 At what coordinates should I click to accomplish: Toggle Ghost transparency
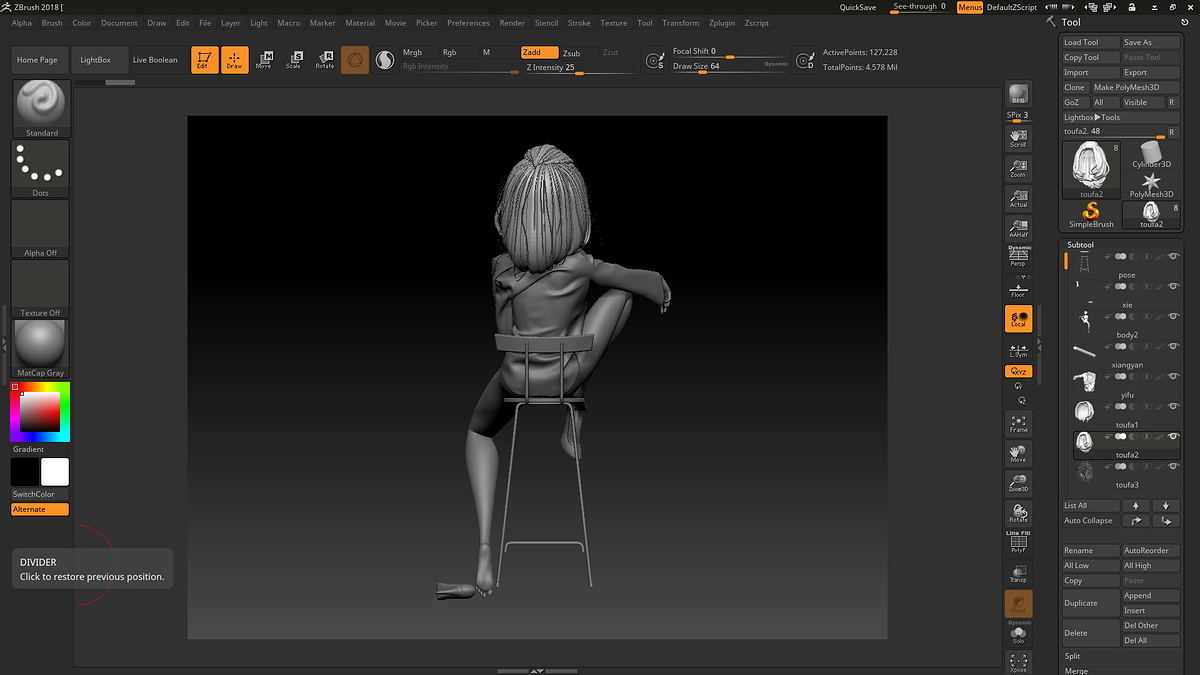tap(1018, 604)
